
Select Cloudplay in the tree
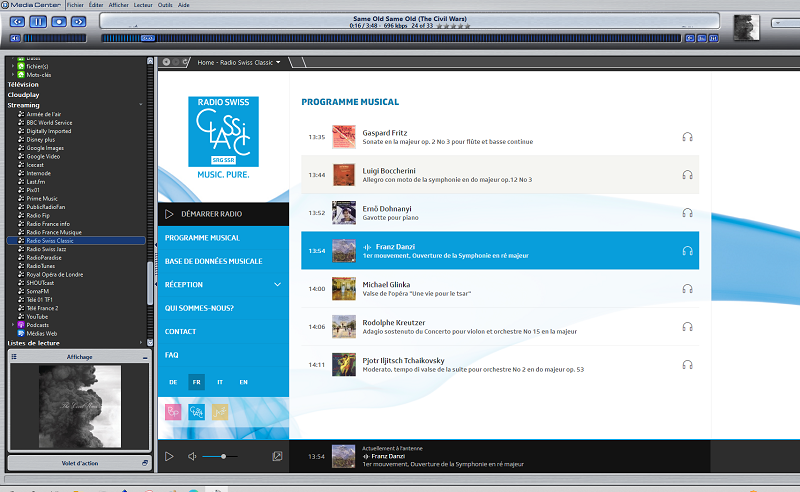23,95
